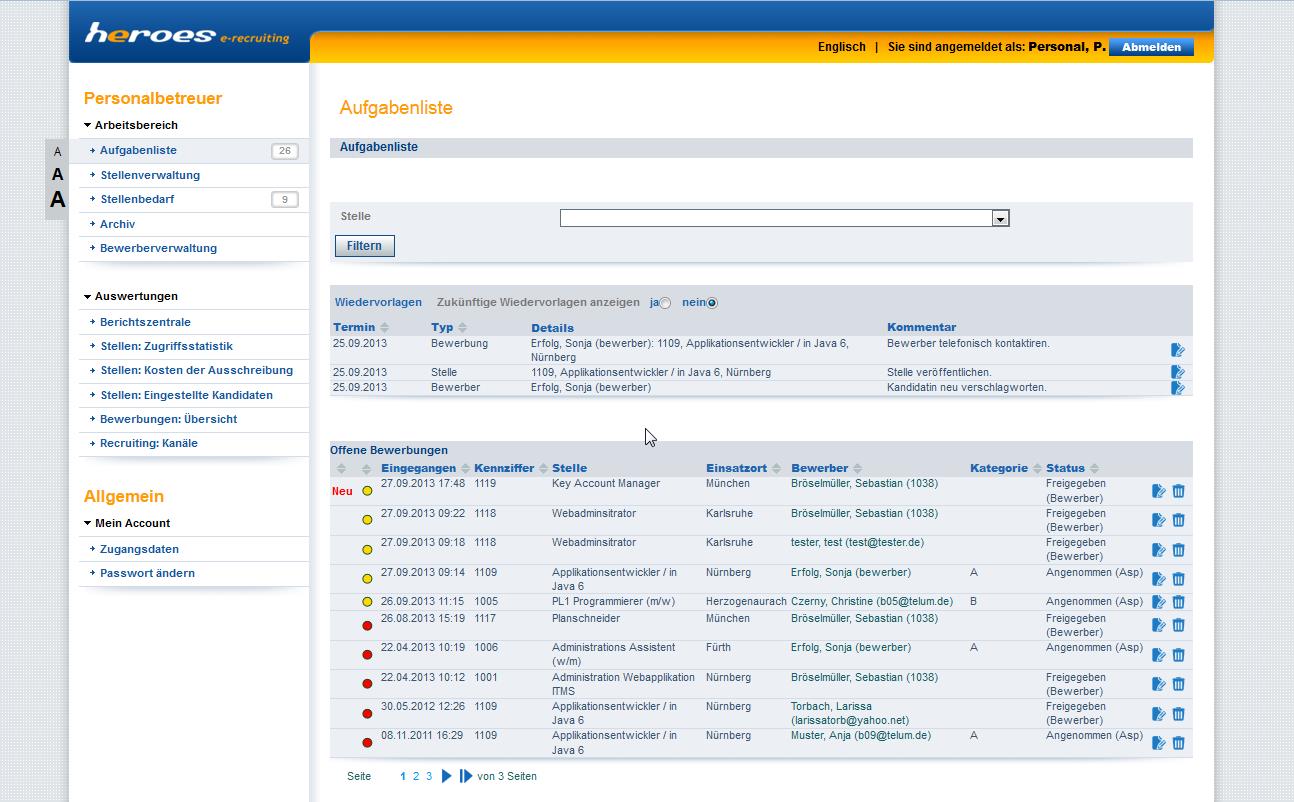
Task: Delete the 27.09.2013 09:22 Webadminsitrator application
Action: click(1178, 520)
